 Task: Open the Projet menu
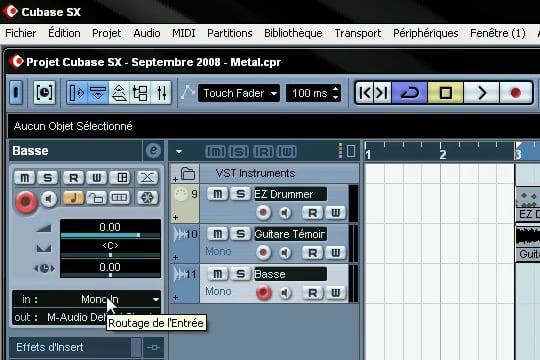click(x=106, y=33)
